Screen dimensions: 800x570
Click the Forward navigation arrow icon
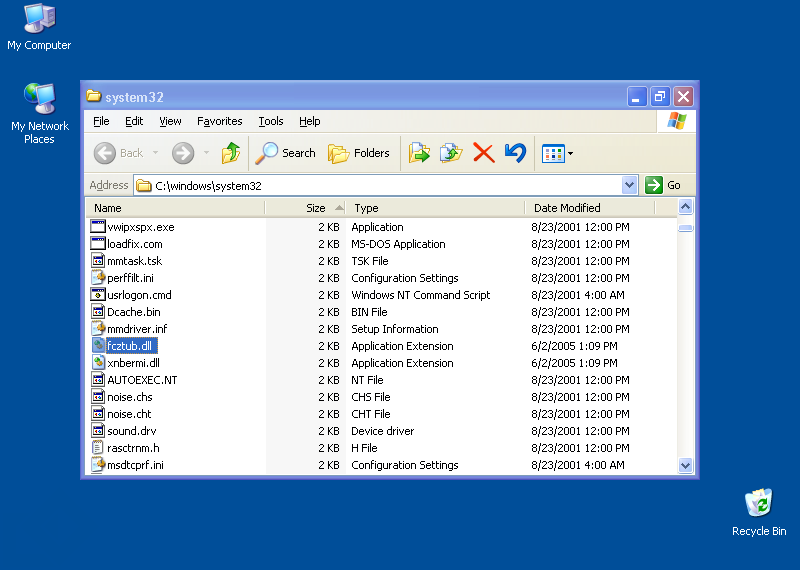[x=183, y=153]
